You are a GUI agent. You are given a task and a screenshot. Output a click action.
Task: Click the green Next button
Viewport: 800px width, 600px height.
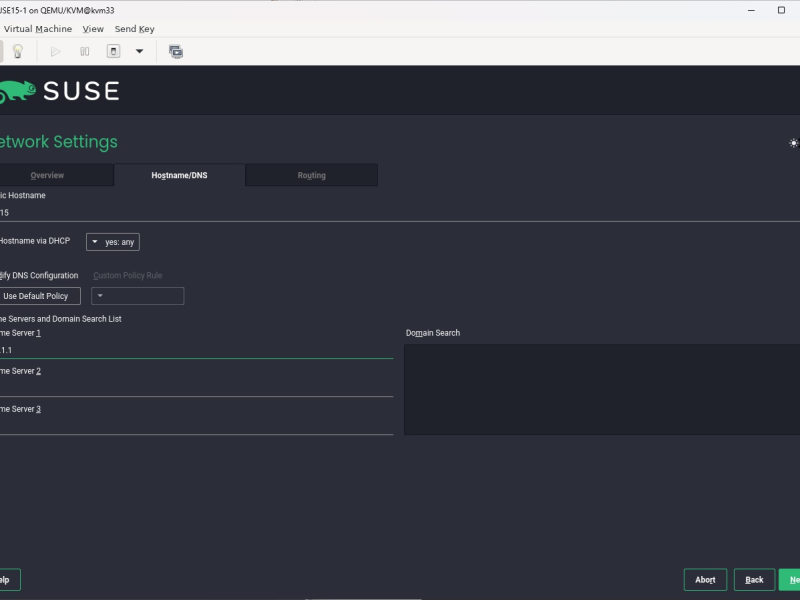tap(790, 580)
